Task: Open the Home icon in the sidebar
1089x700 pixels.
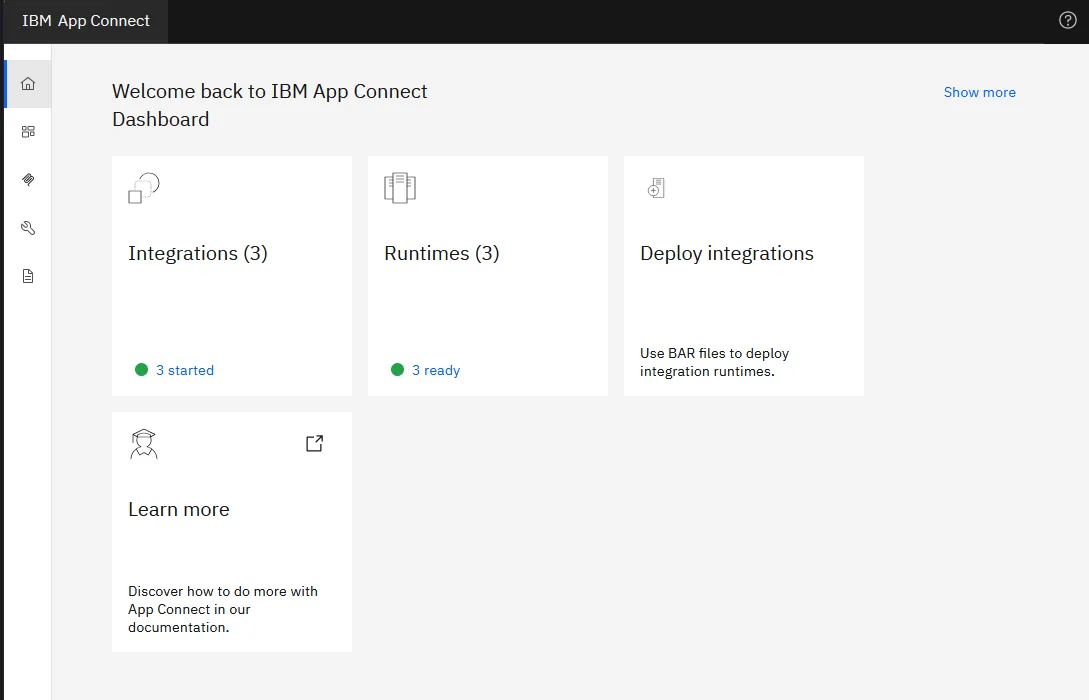Action: tap(28, 84)
